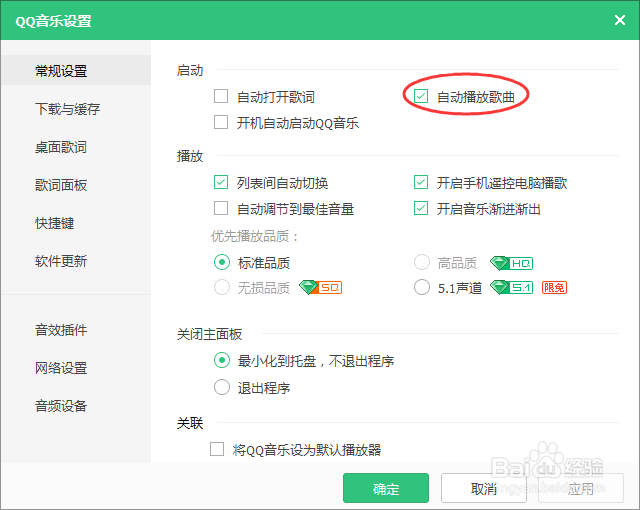
Task: Check 将QQ音乐设为默认播放器 box
Action: click(217, 449)
